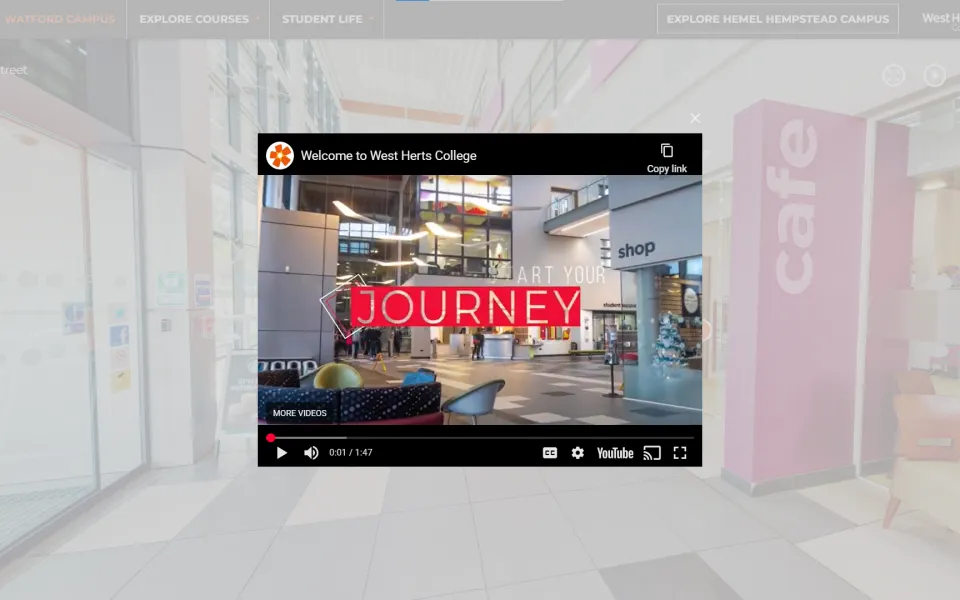
Task: Open the video settings gear
Action: (577, 453)
